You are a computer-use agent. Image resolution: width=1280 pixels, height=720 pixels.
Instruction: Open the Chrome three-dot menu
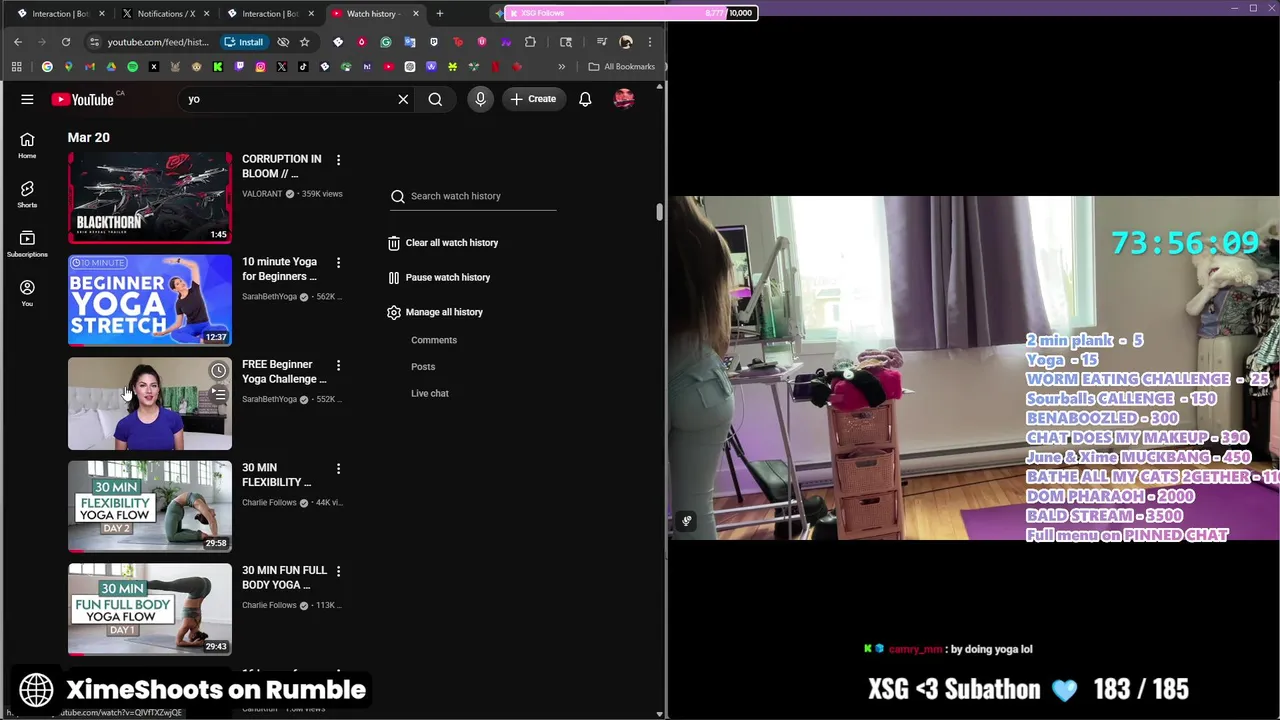click(650, 42)
